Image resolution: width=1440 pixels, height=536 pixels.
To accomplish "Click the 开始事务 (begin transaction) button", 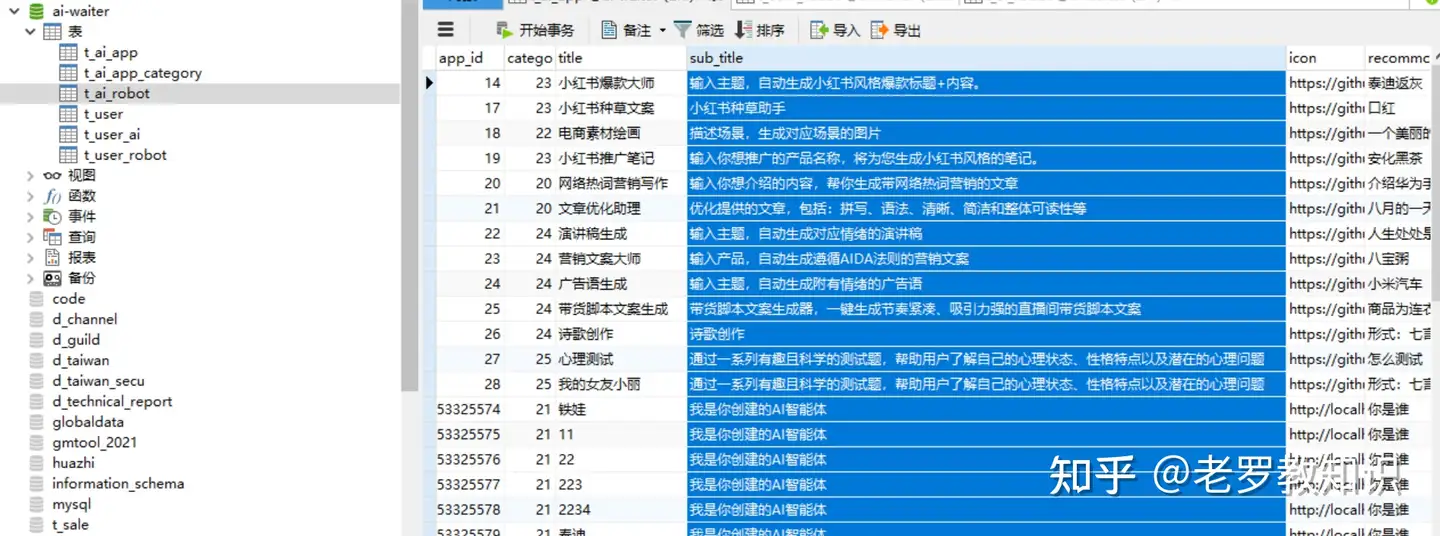I will click(535, 30).
